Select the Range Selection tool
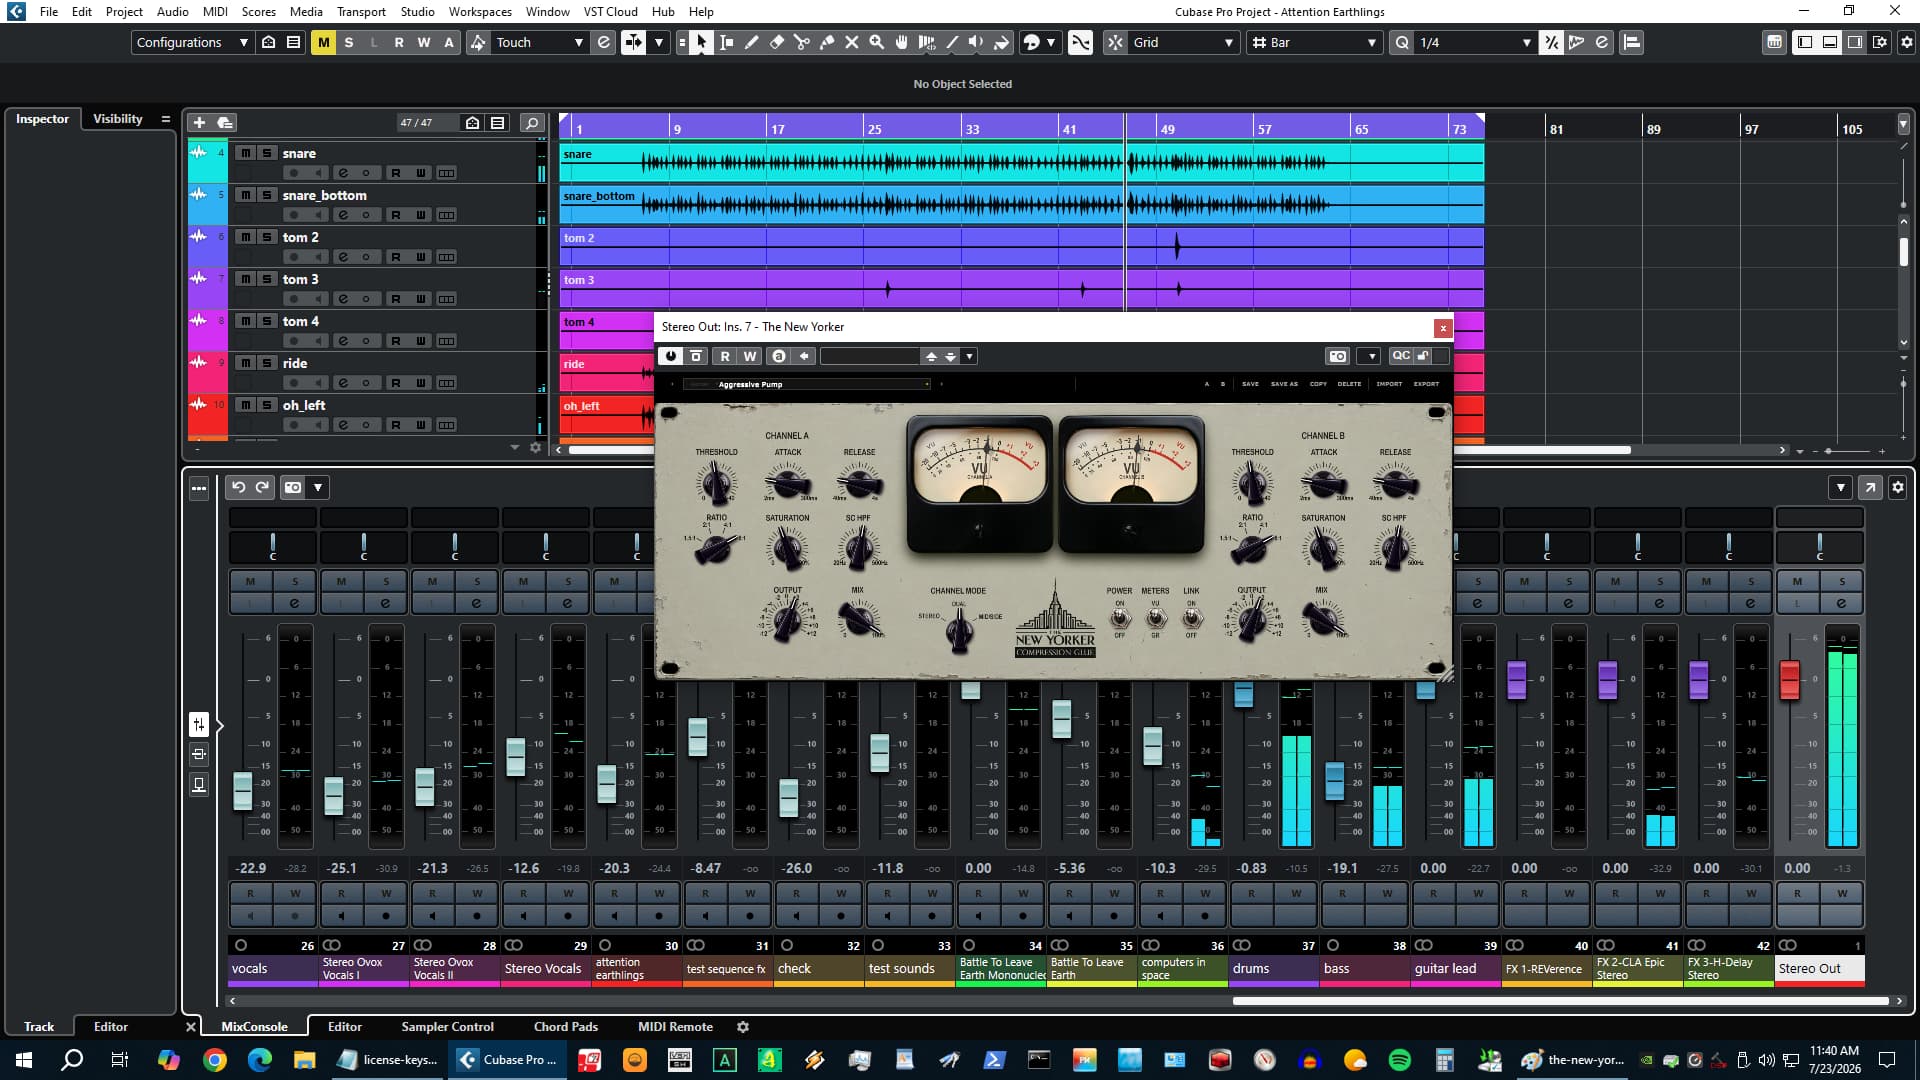This screenshot has width=1920, height=1080. (726, 42)
